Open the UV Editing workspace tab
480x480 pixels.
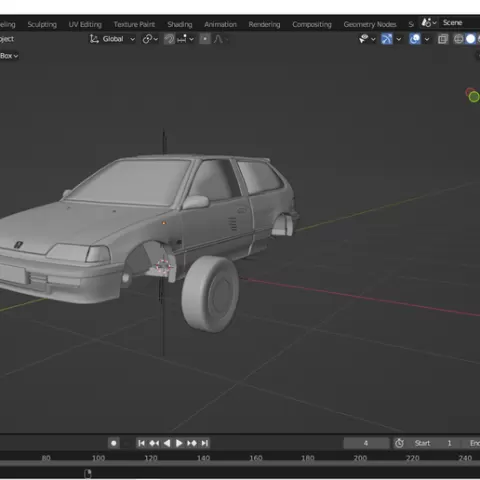(85, 24)
